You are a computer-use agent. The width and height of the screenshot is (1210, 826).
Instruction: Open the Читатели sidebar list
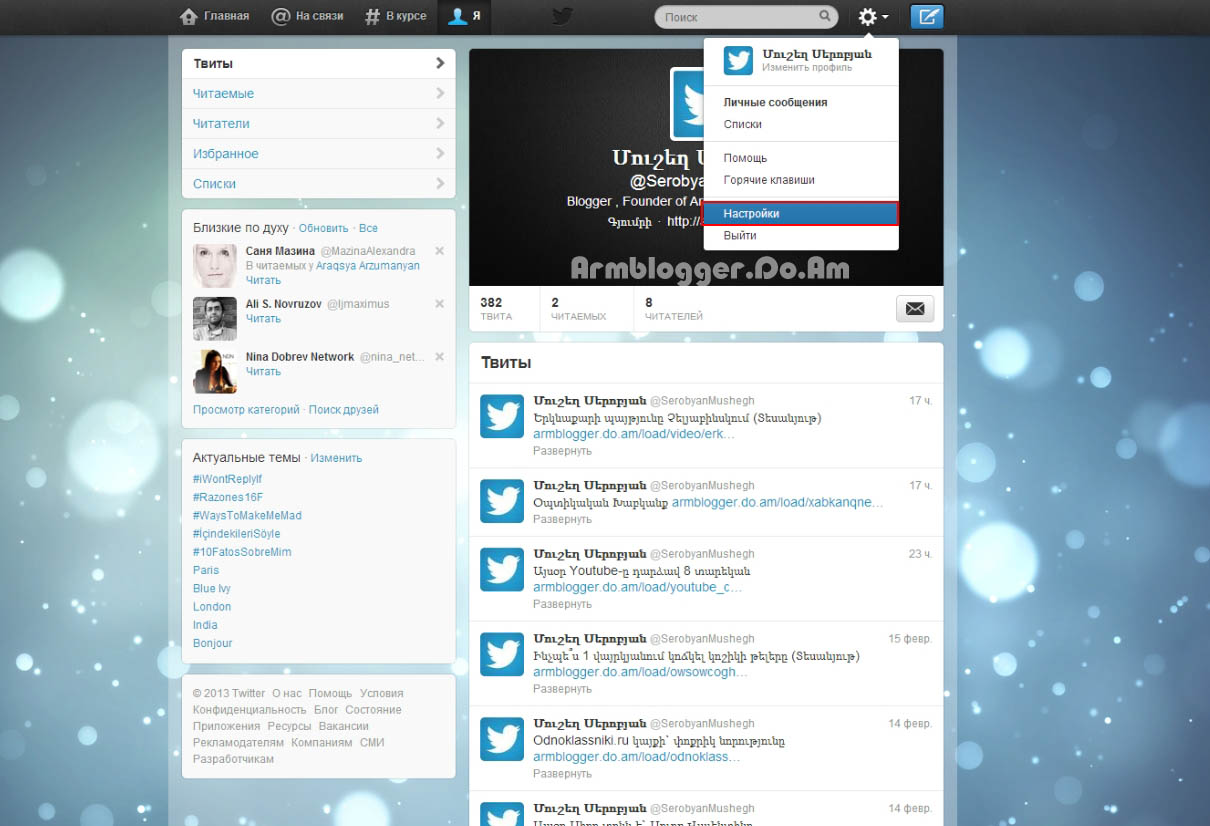click(x=319, y=123)
